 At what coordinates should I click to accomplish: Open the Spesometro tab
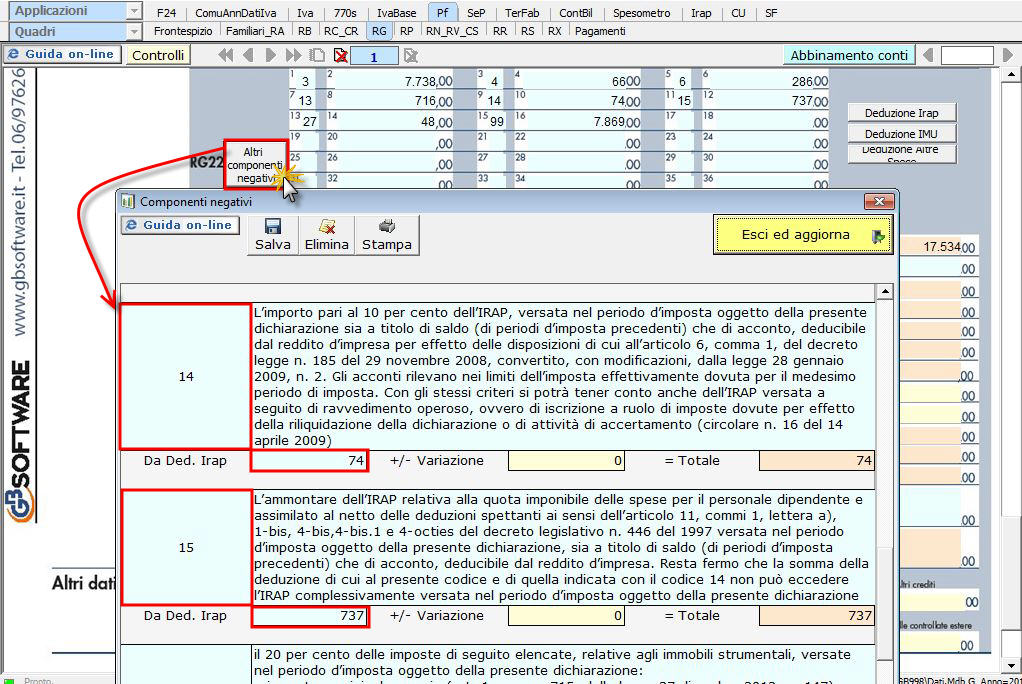click(x=642, y=12)
